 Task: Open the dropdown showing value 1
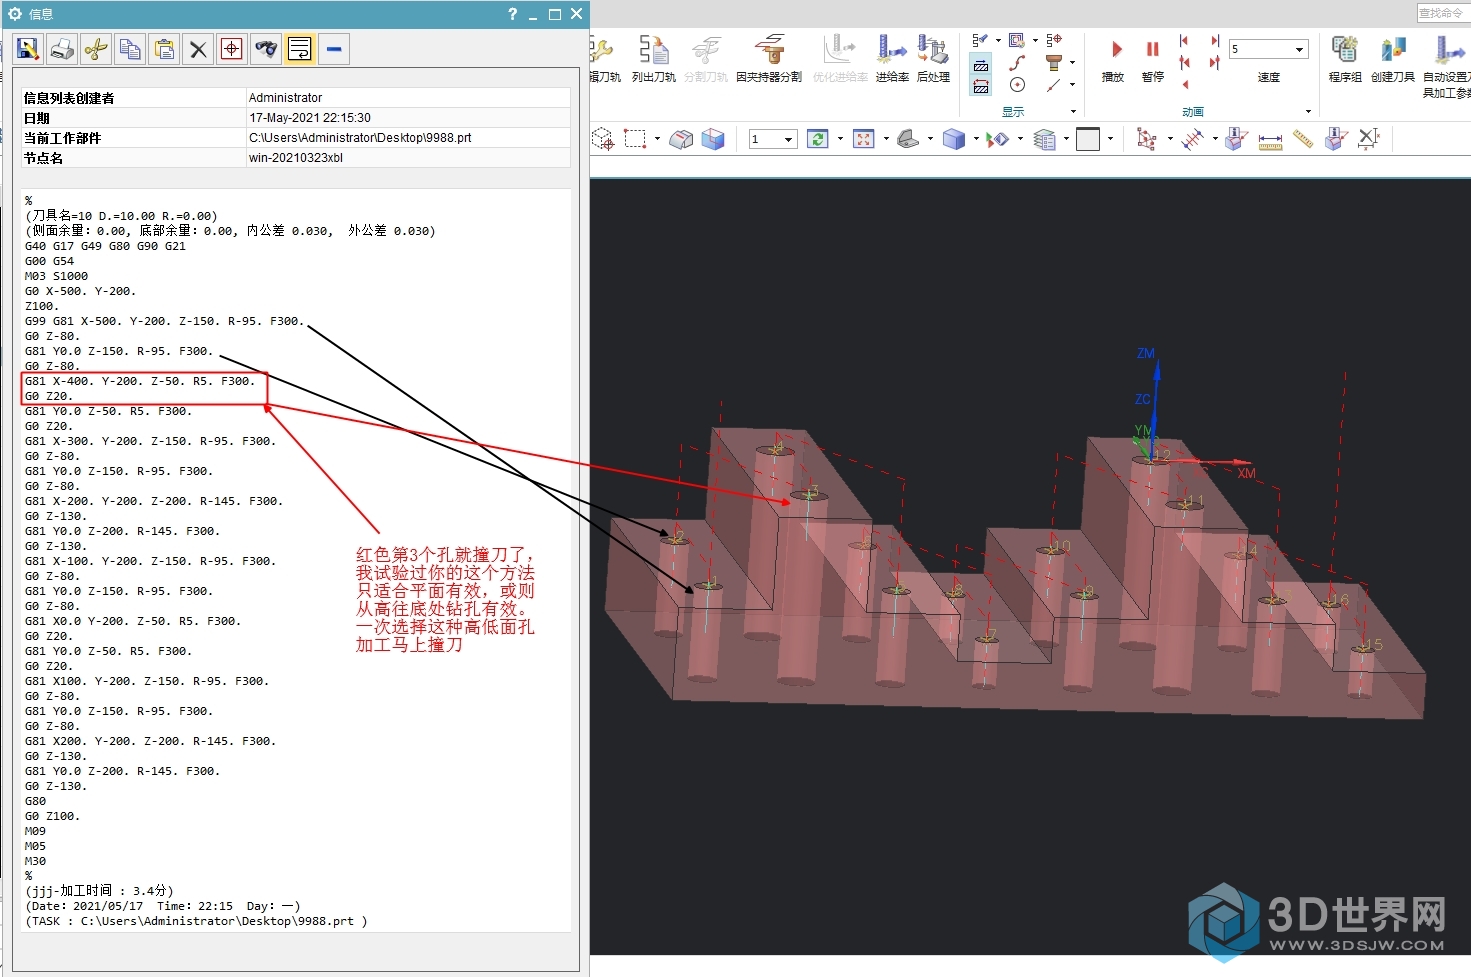tap(773, 139)
